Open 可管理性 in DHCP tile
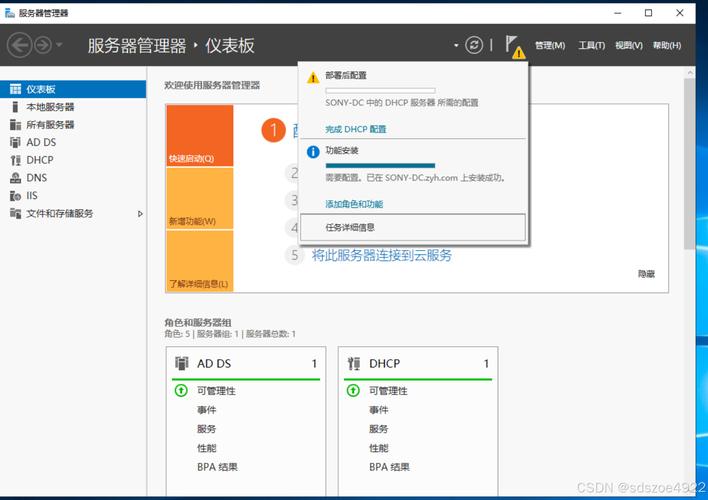 point(388,391)
